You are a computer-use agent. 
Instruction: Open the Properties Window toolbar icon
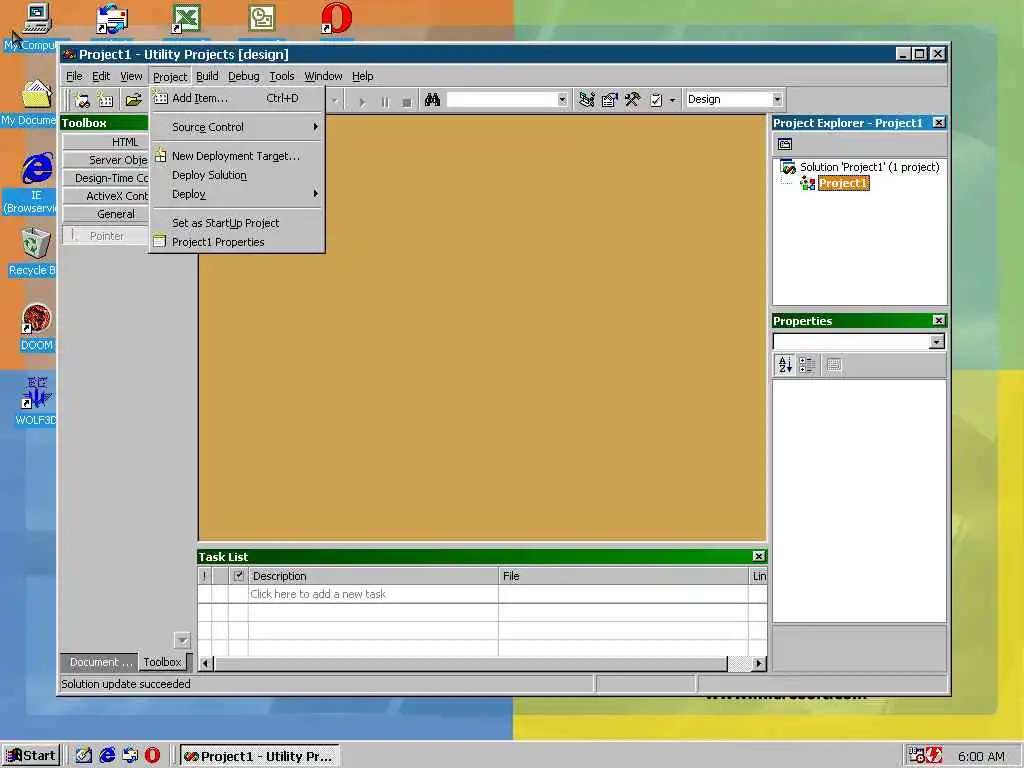click(x=609, y=100)
